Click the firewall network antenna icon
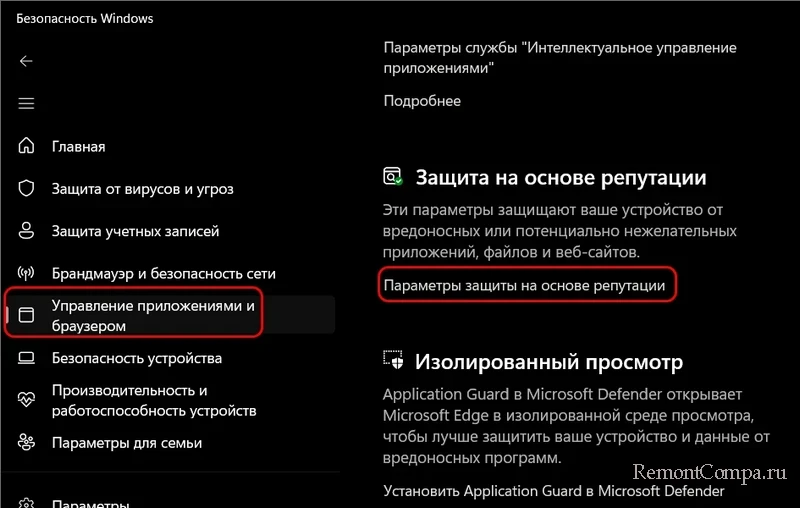 26,273
